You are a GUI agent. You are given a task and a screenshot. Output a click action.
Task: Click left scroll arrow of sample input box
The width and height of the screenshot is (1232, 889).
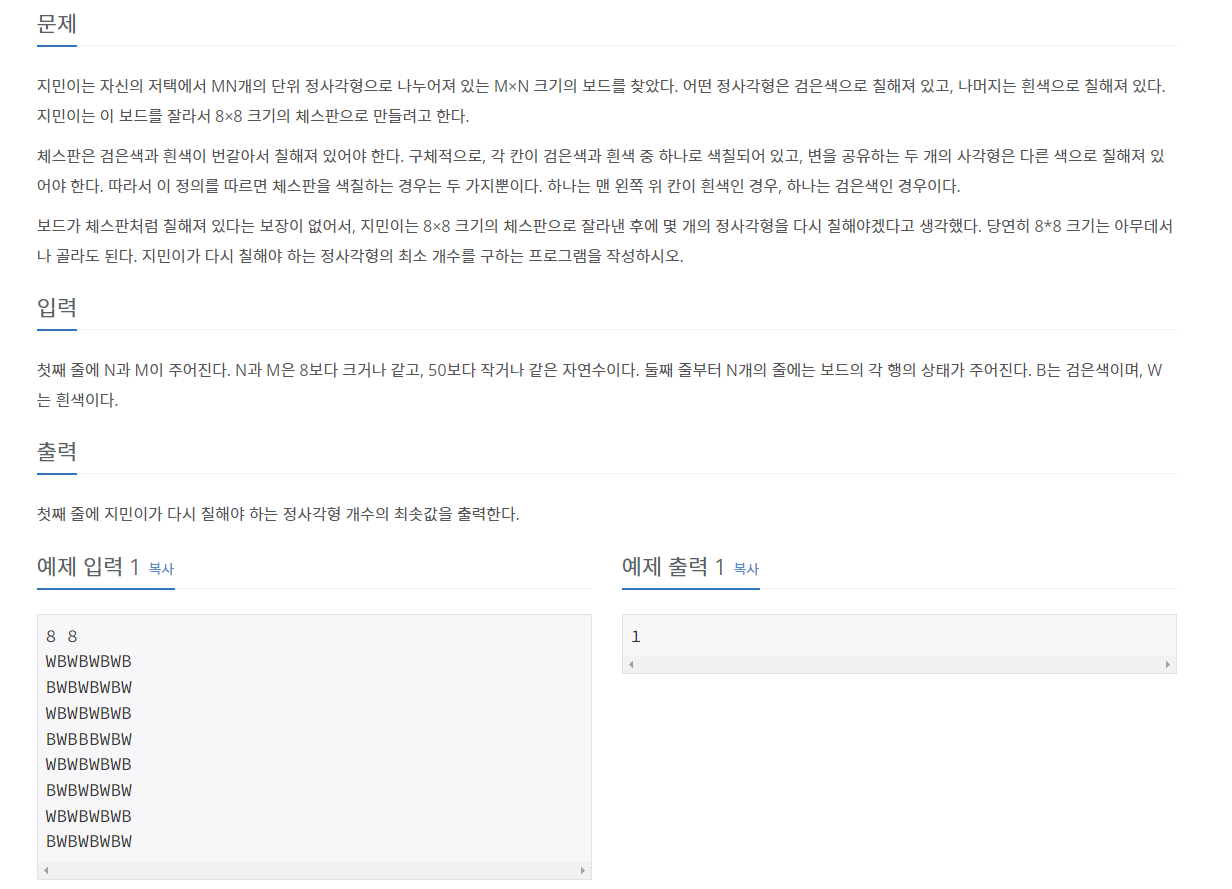[x=46, y=871]
